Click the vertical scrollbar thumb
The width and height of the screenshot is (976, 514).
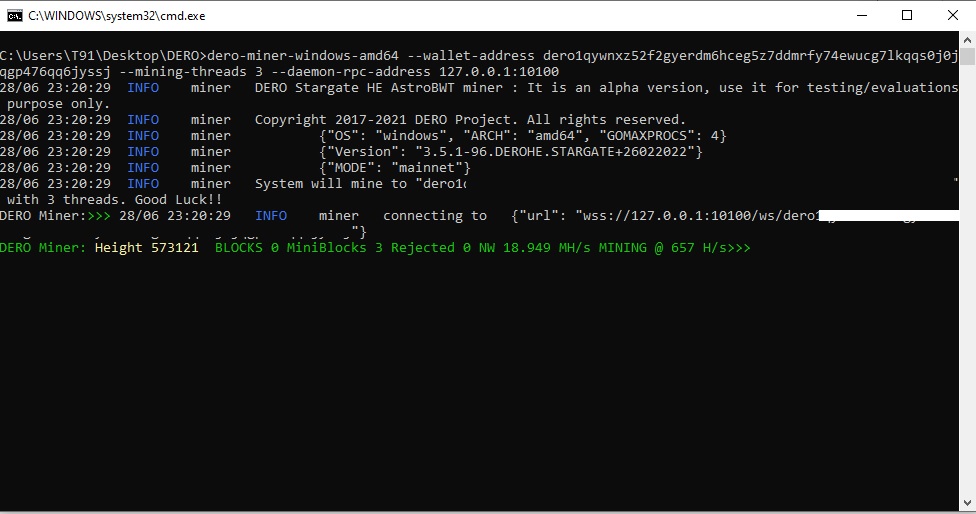[x=967, y=57]
